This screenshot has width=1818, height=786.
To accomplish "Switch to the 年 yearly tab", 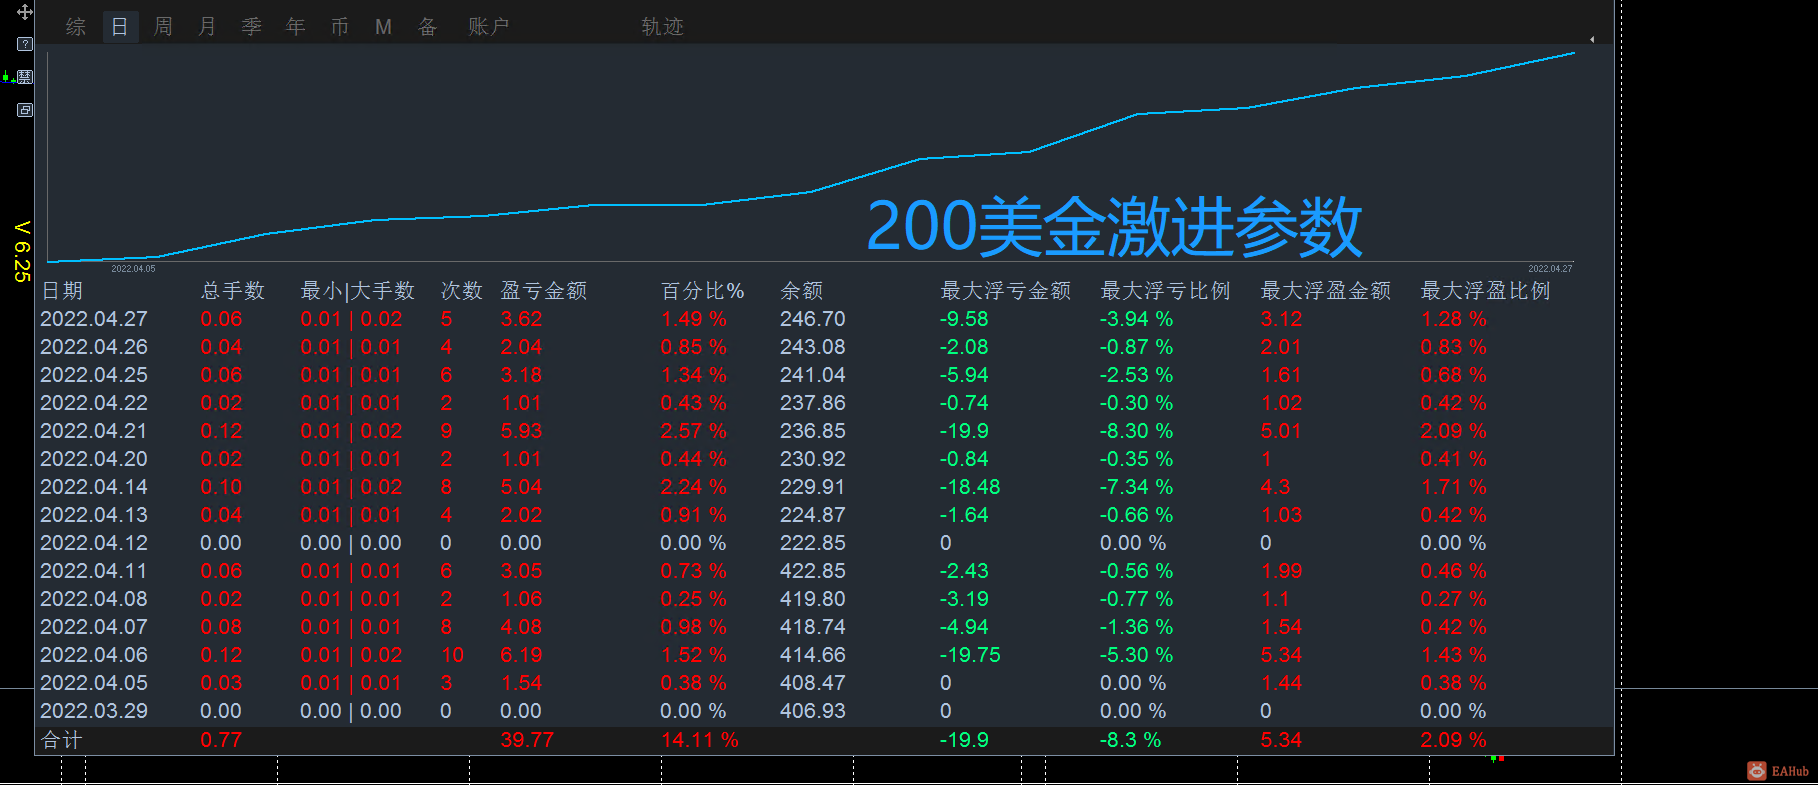I will pyautogui.click(x=295, y=27).
